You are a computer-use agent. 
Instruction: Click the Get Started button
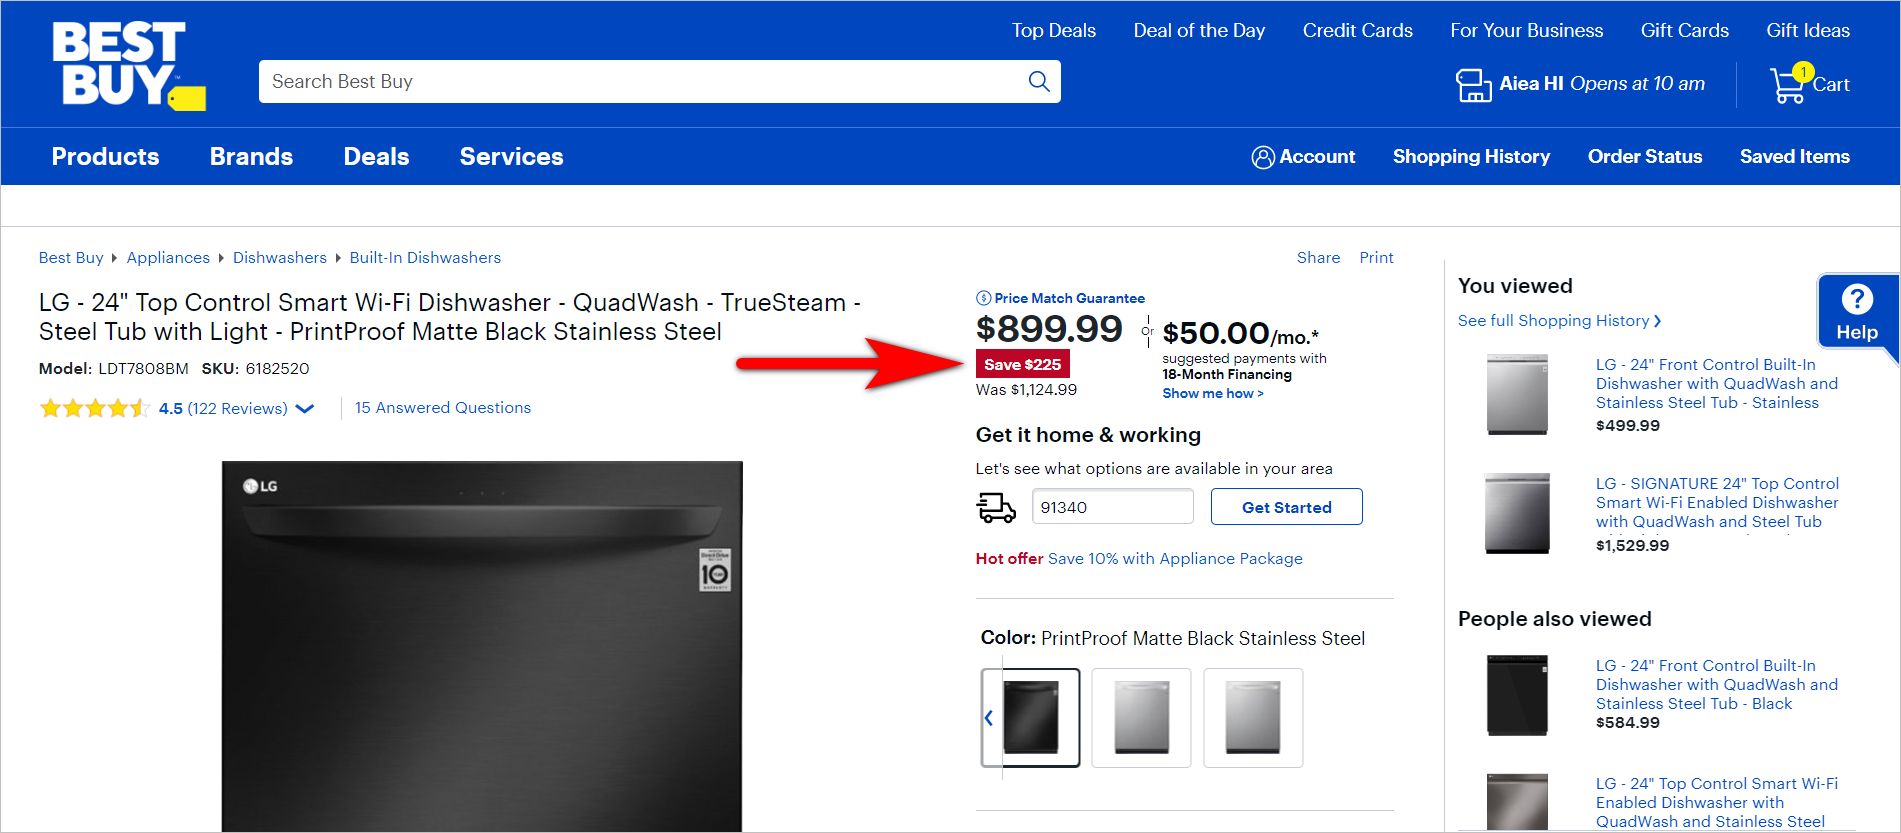(1286, 506)
